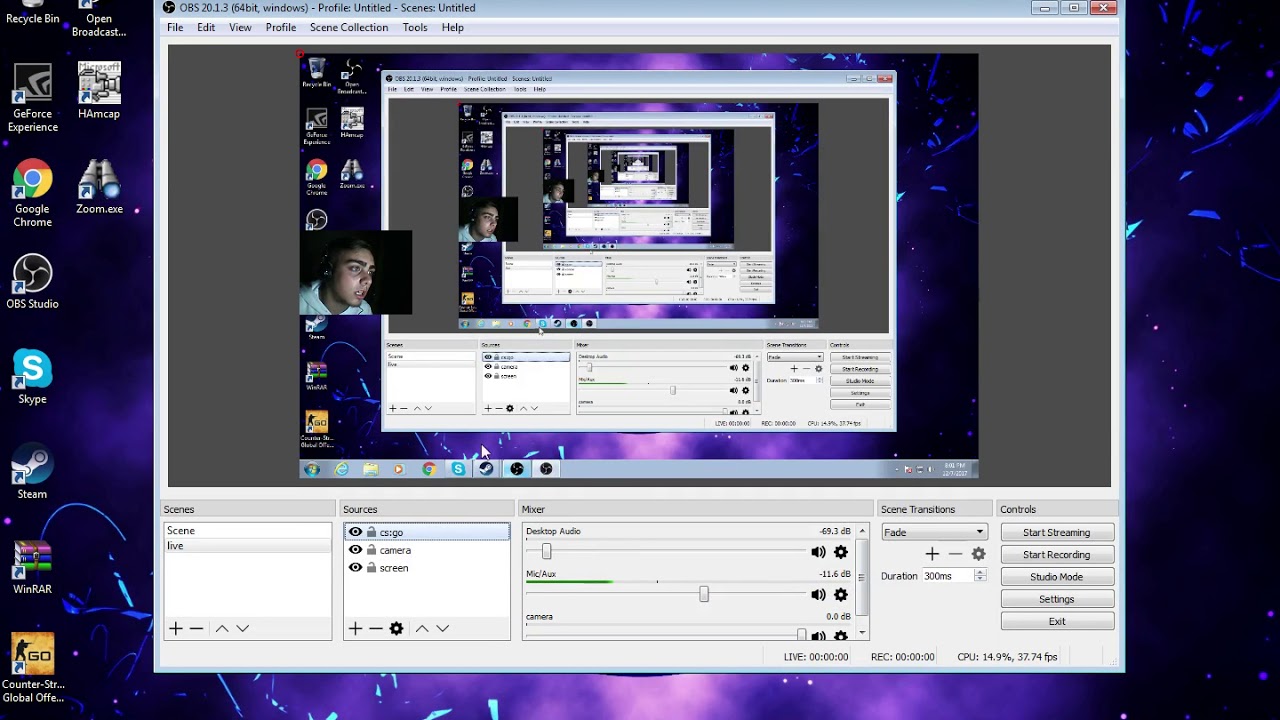Open the Google Chrome desktop icon

click(32, 194)
